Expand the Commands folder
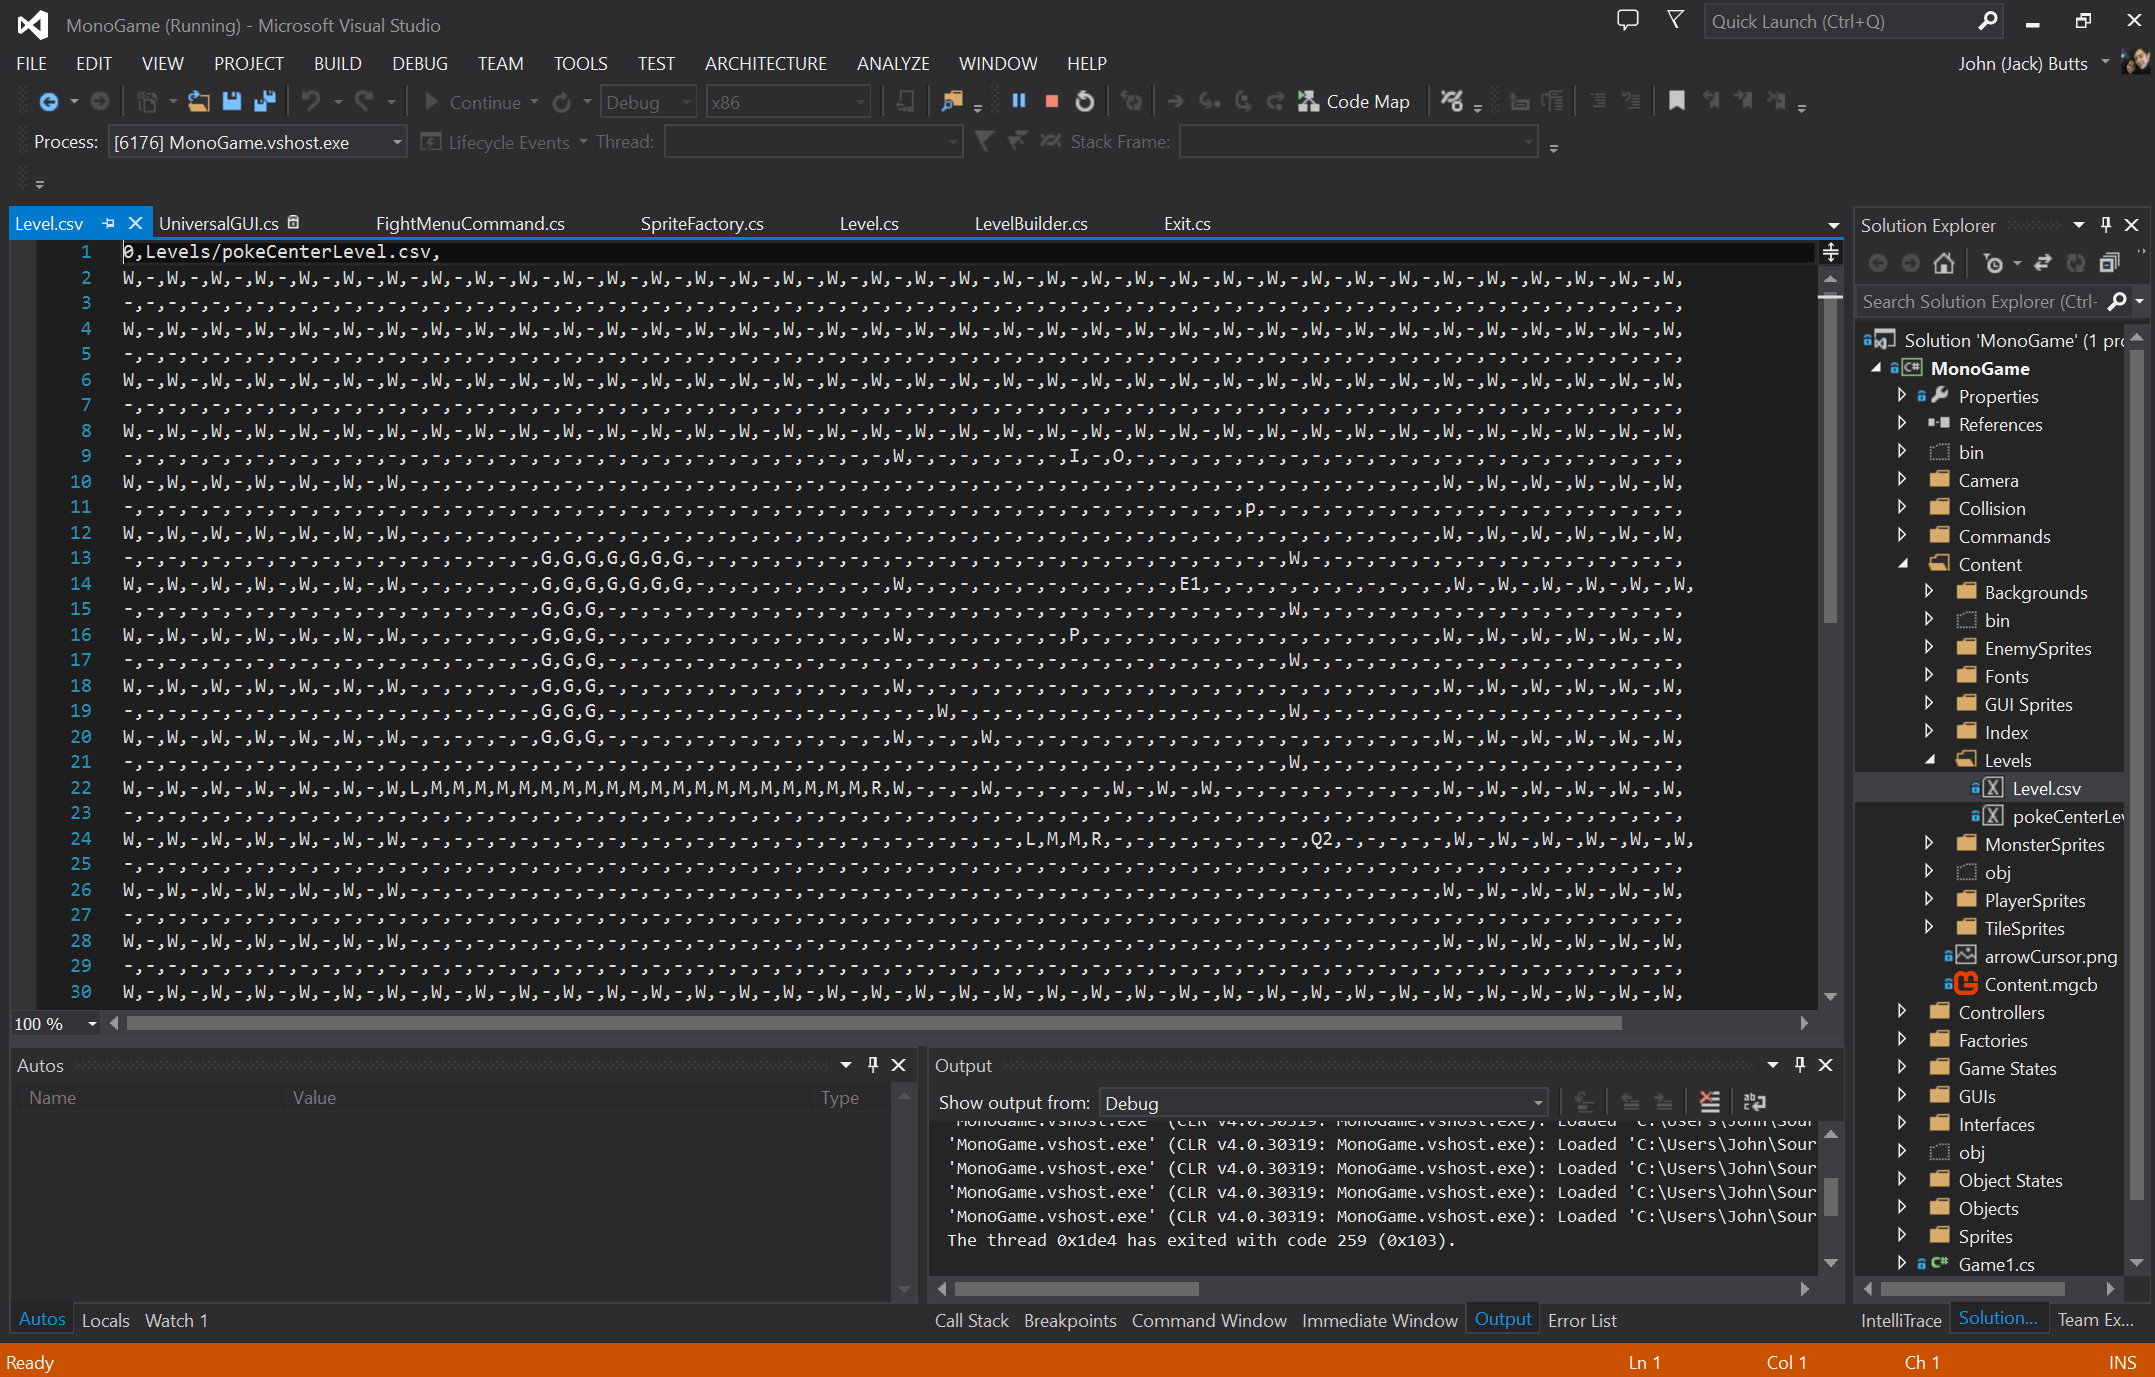Screen dimensions: 2155x1377 pyautogui.click(x=1902, y=536)
